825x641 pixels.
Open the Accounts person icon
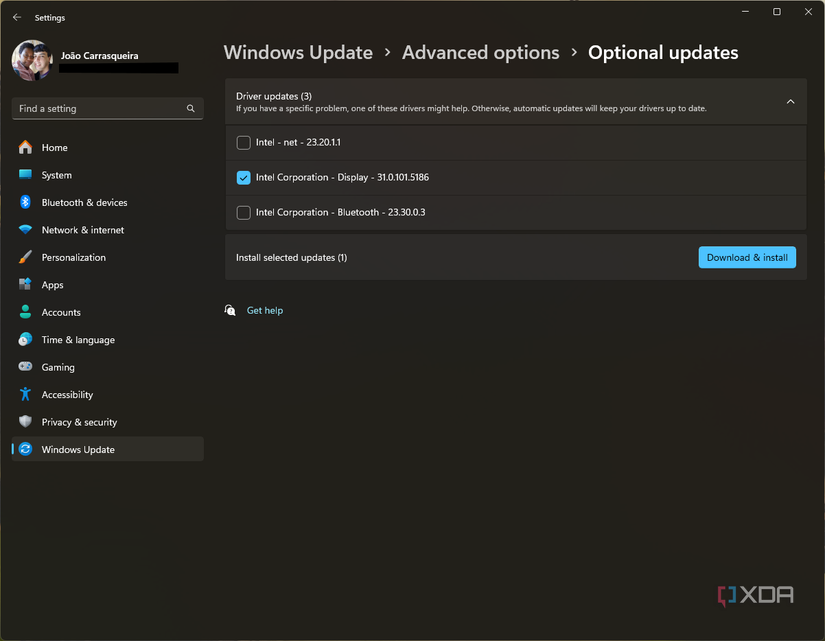coord(25,312)
